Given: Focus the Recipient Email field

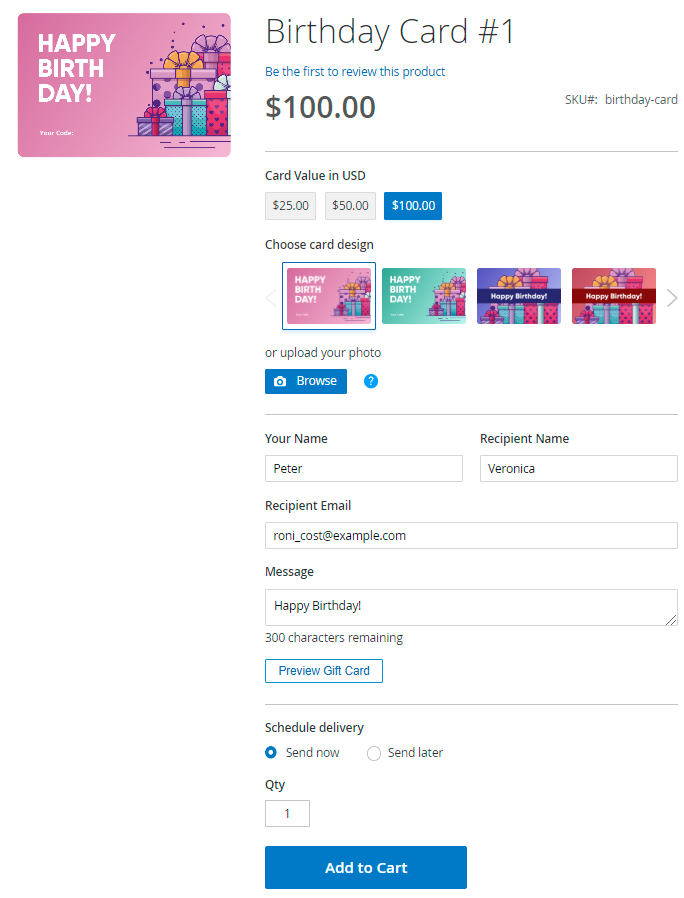Looking at the screenshot, I should coord(471,535).
